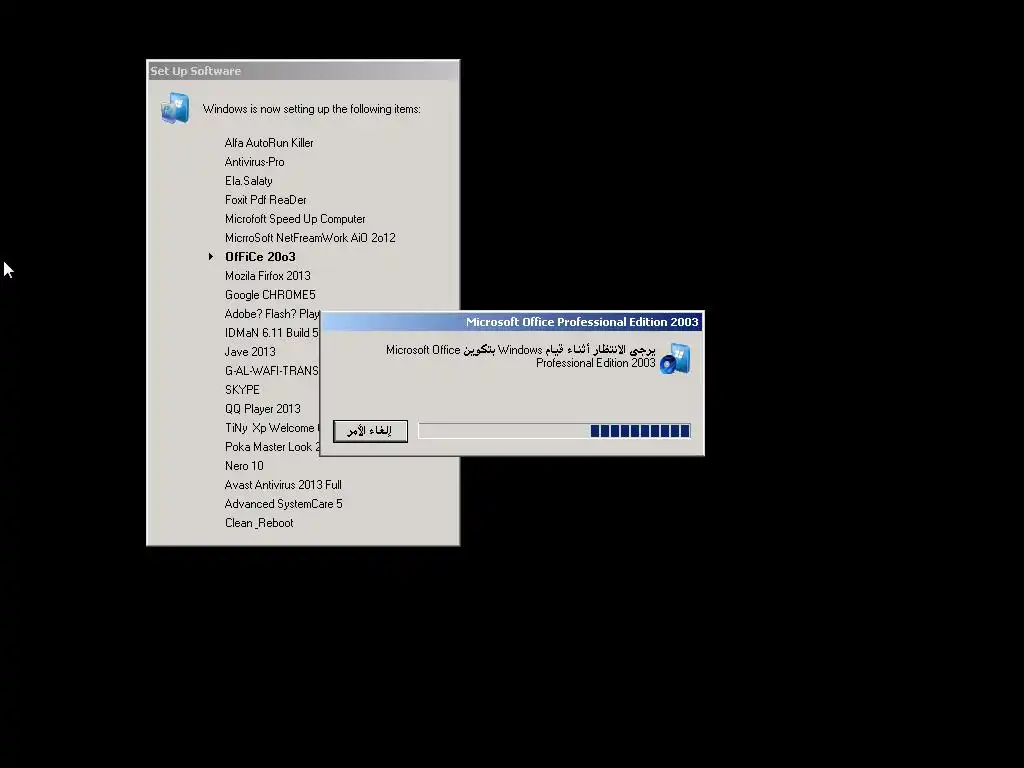Click Nero 10 in the list

click(x=244, y=466)
